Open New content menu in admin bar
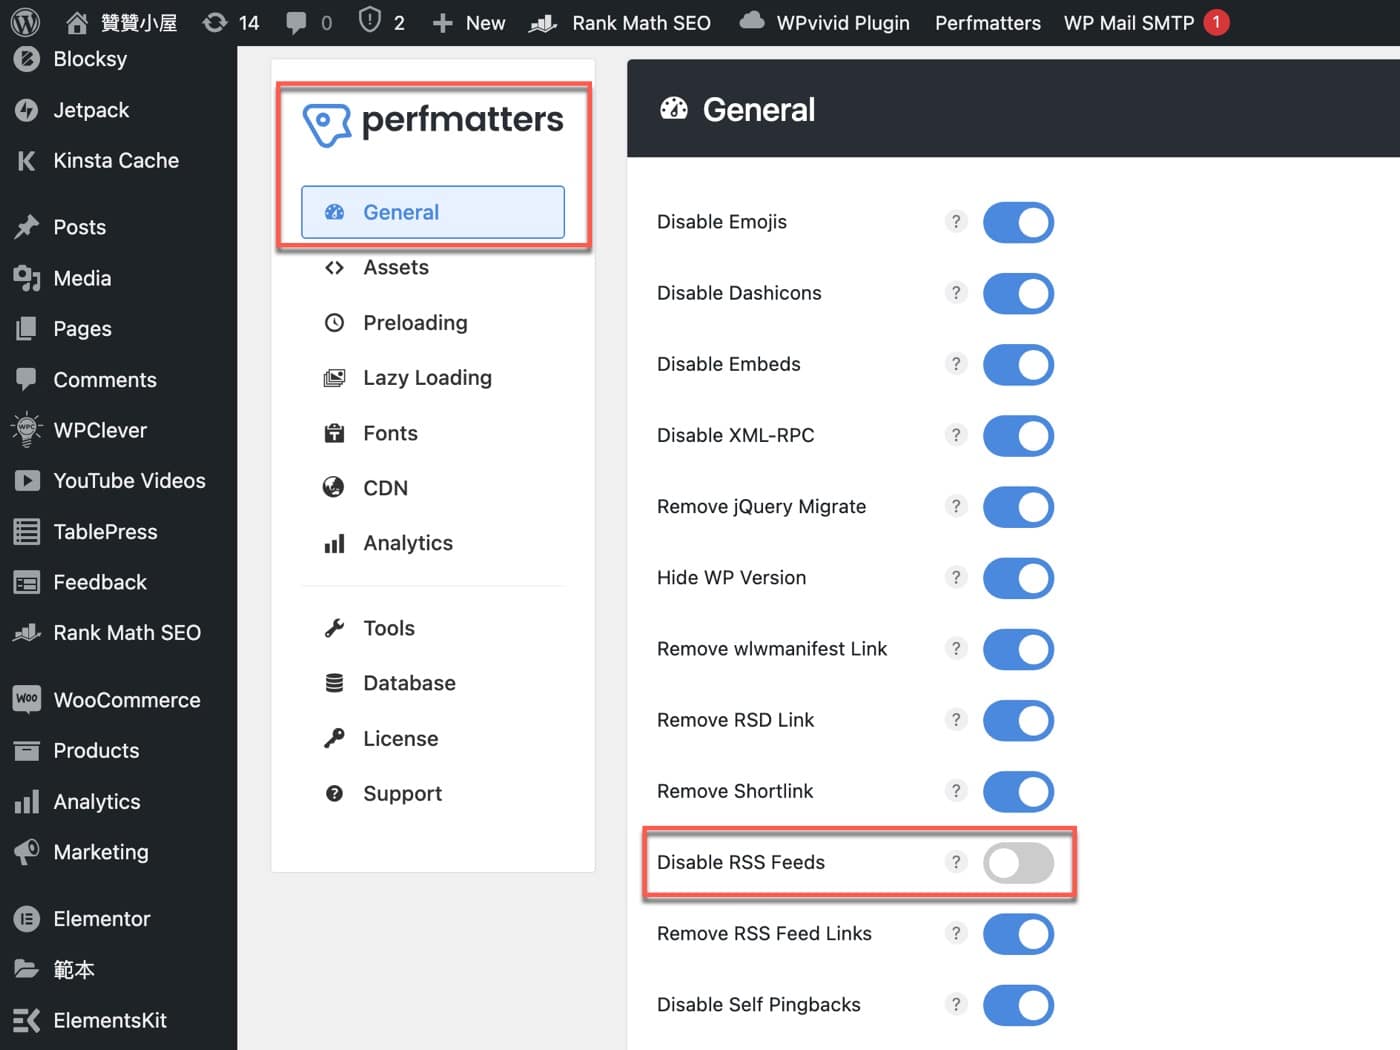Screen dimensions: 1400x1050 [x=468, y=22]
